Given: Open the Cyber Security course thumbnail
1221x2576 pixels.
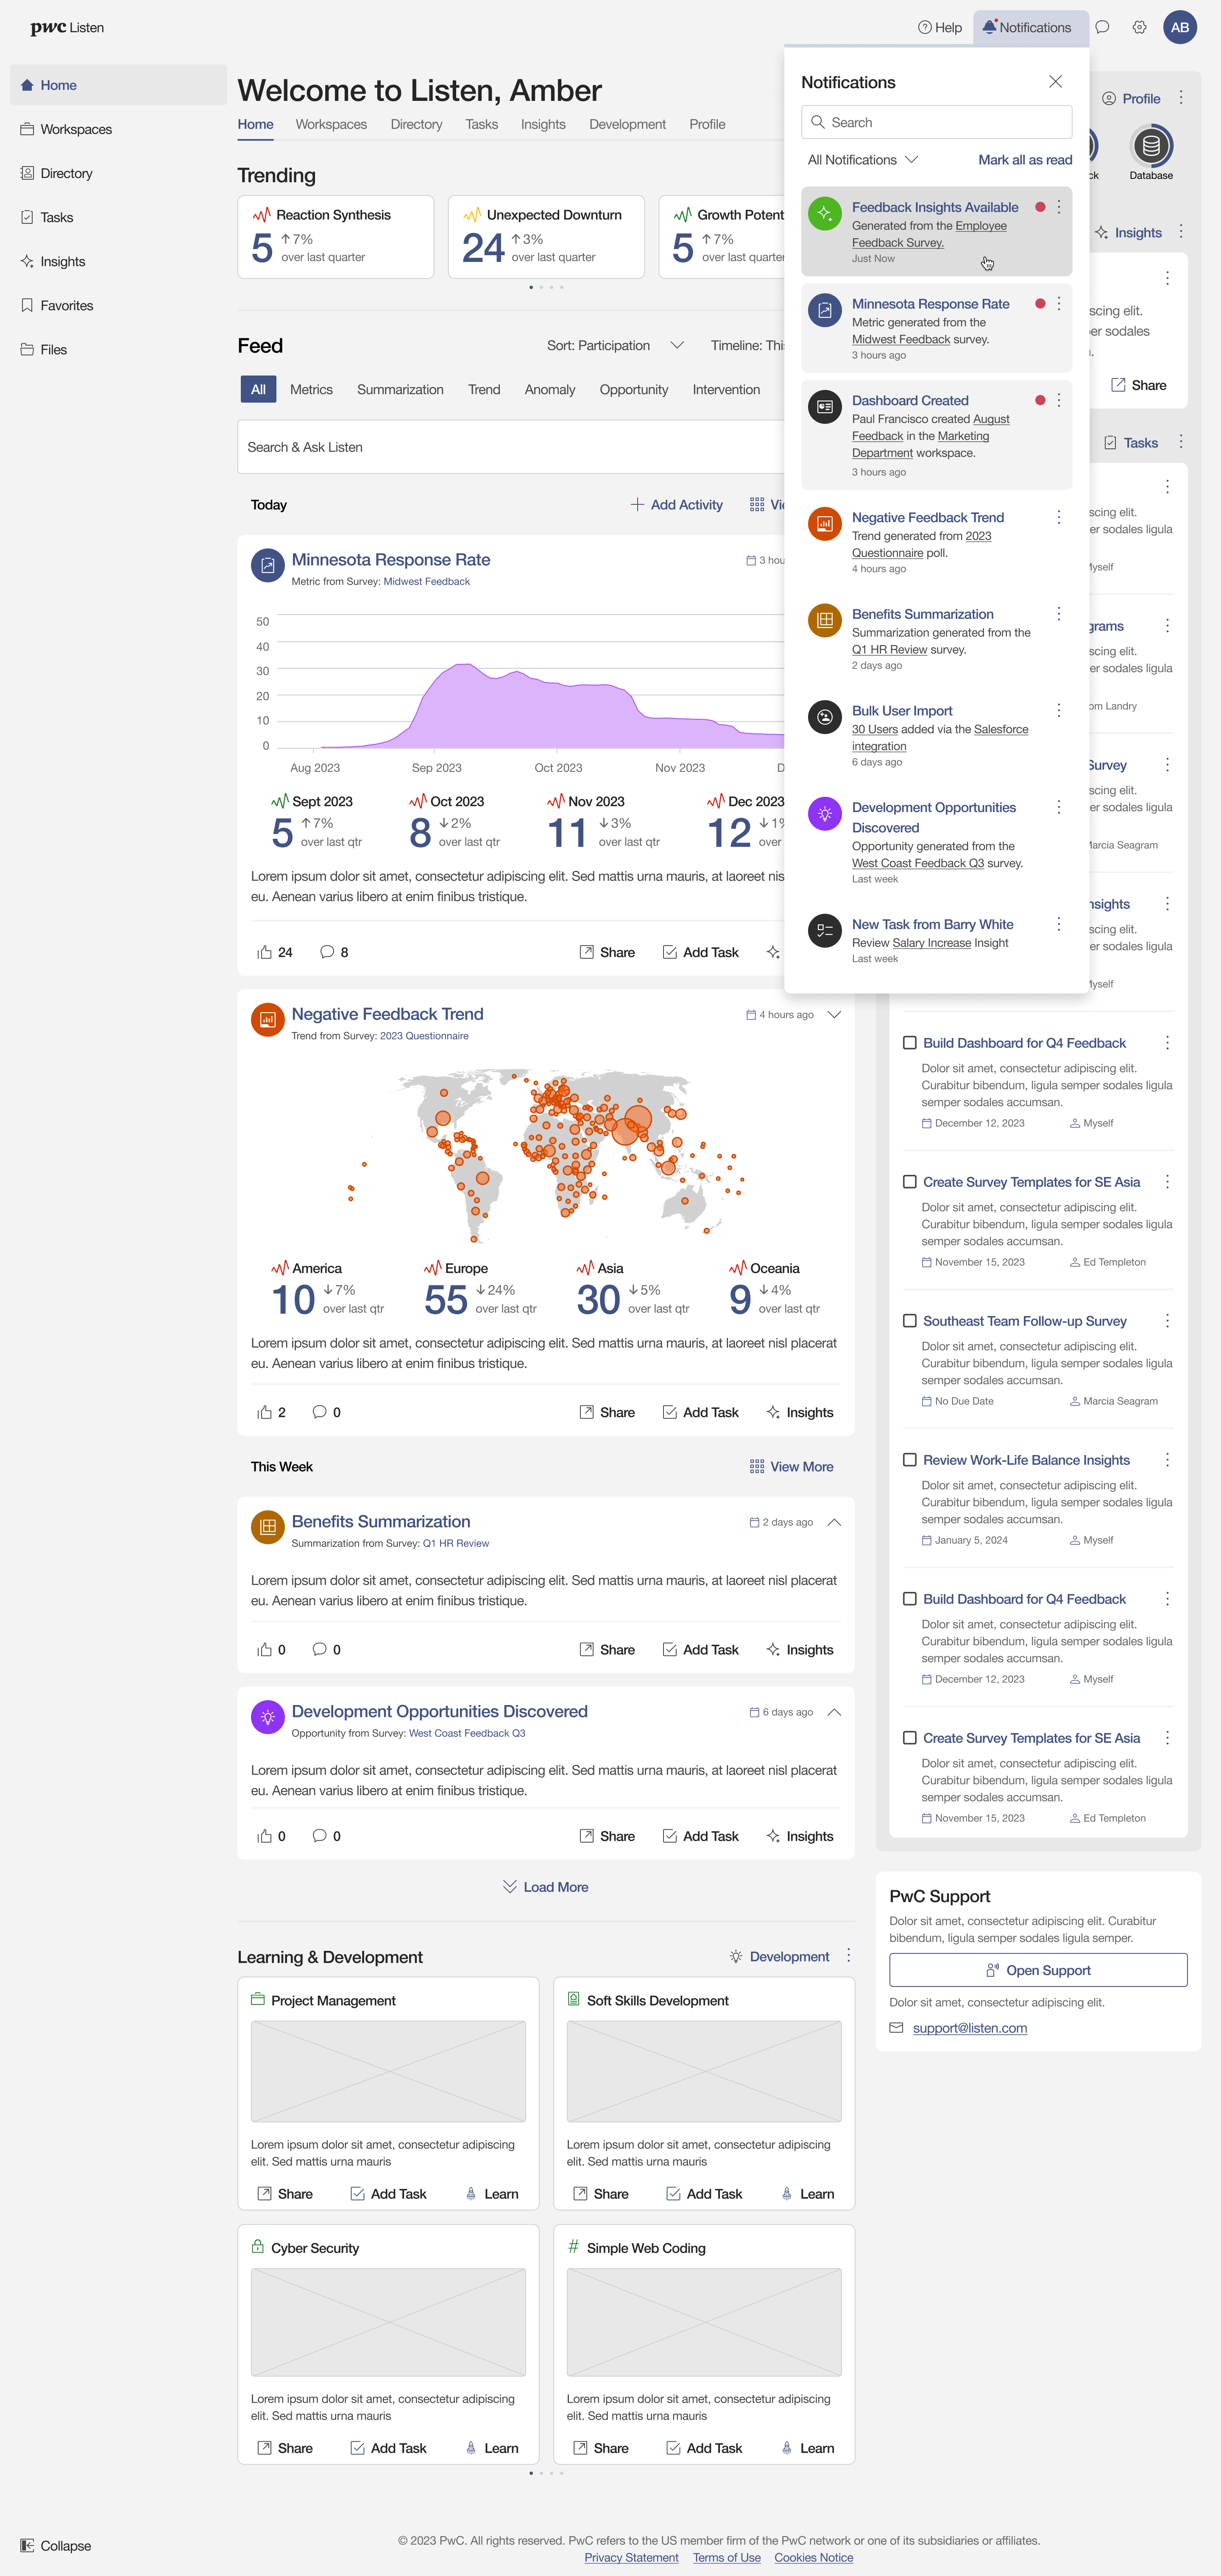Looking at the screenshot, I should [x=388, y=2322].
